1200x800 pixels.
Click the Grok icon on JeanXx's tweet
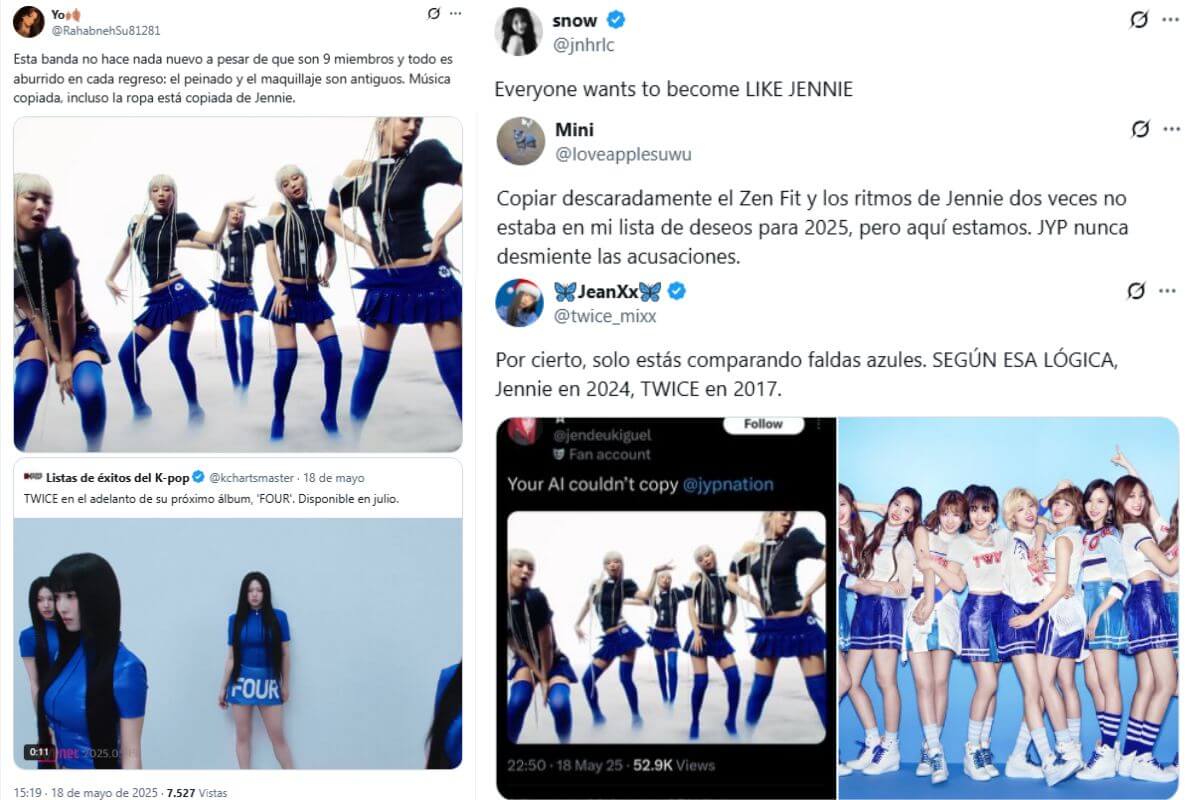(x=1136, y=291)
